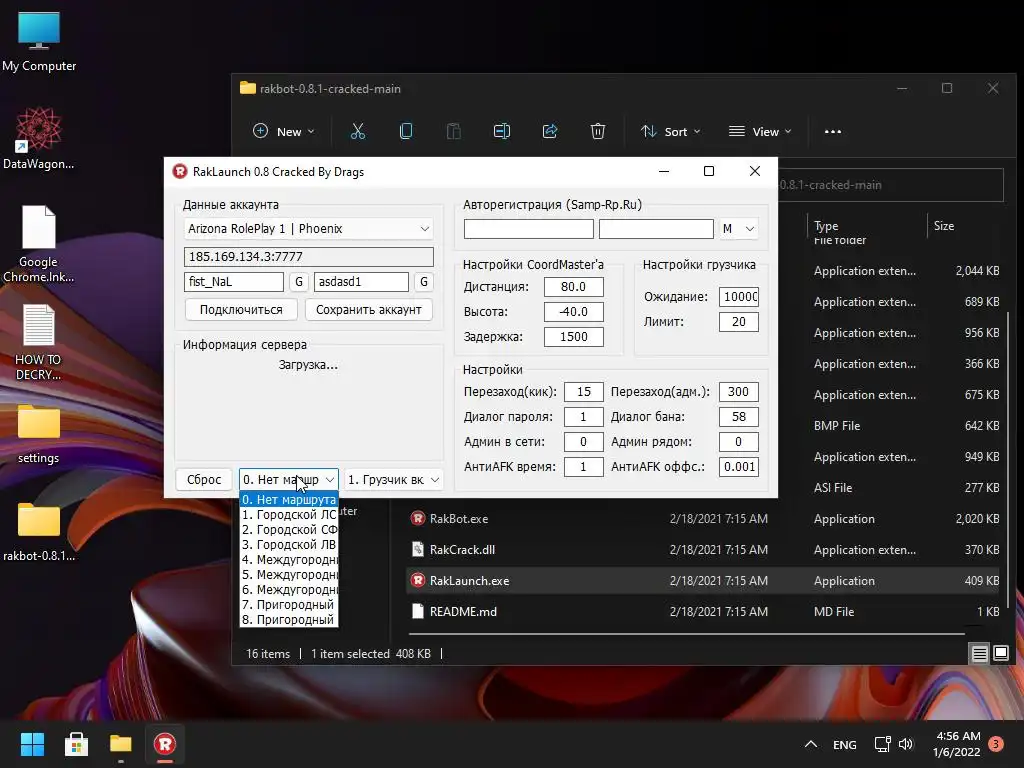Select 7. Пригородный route option

pos(289,605)
